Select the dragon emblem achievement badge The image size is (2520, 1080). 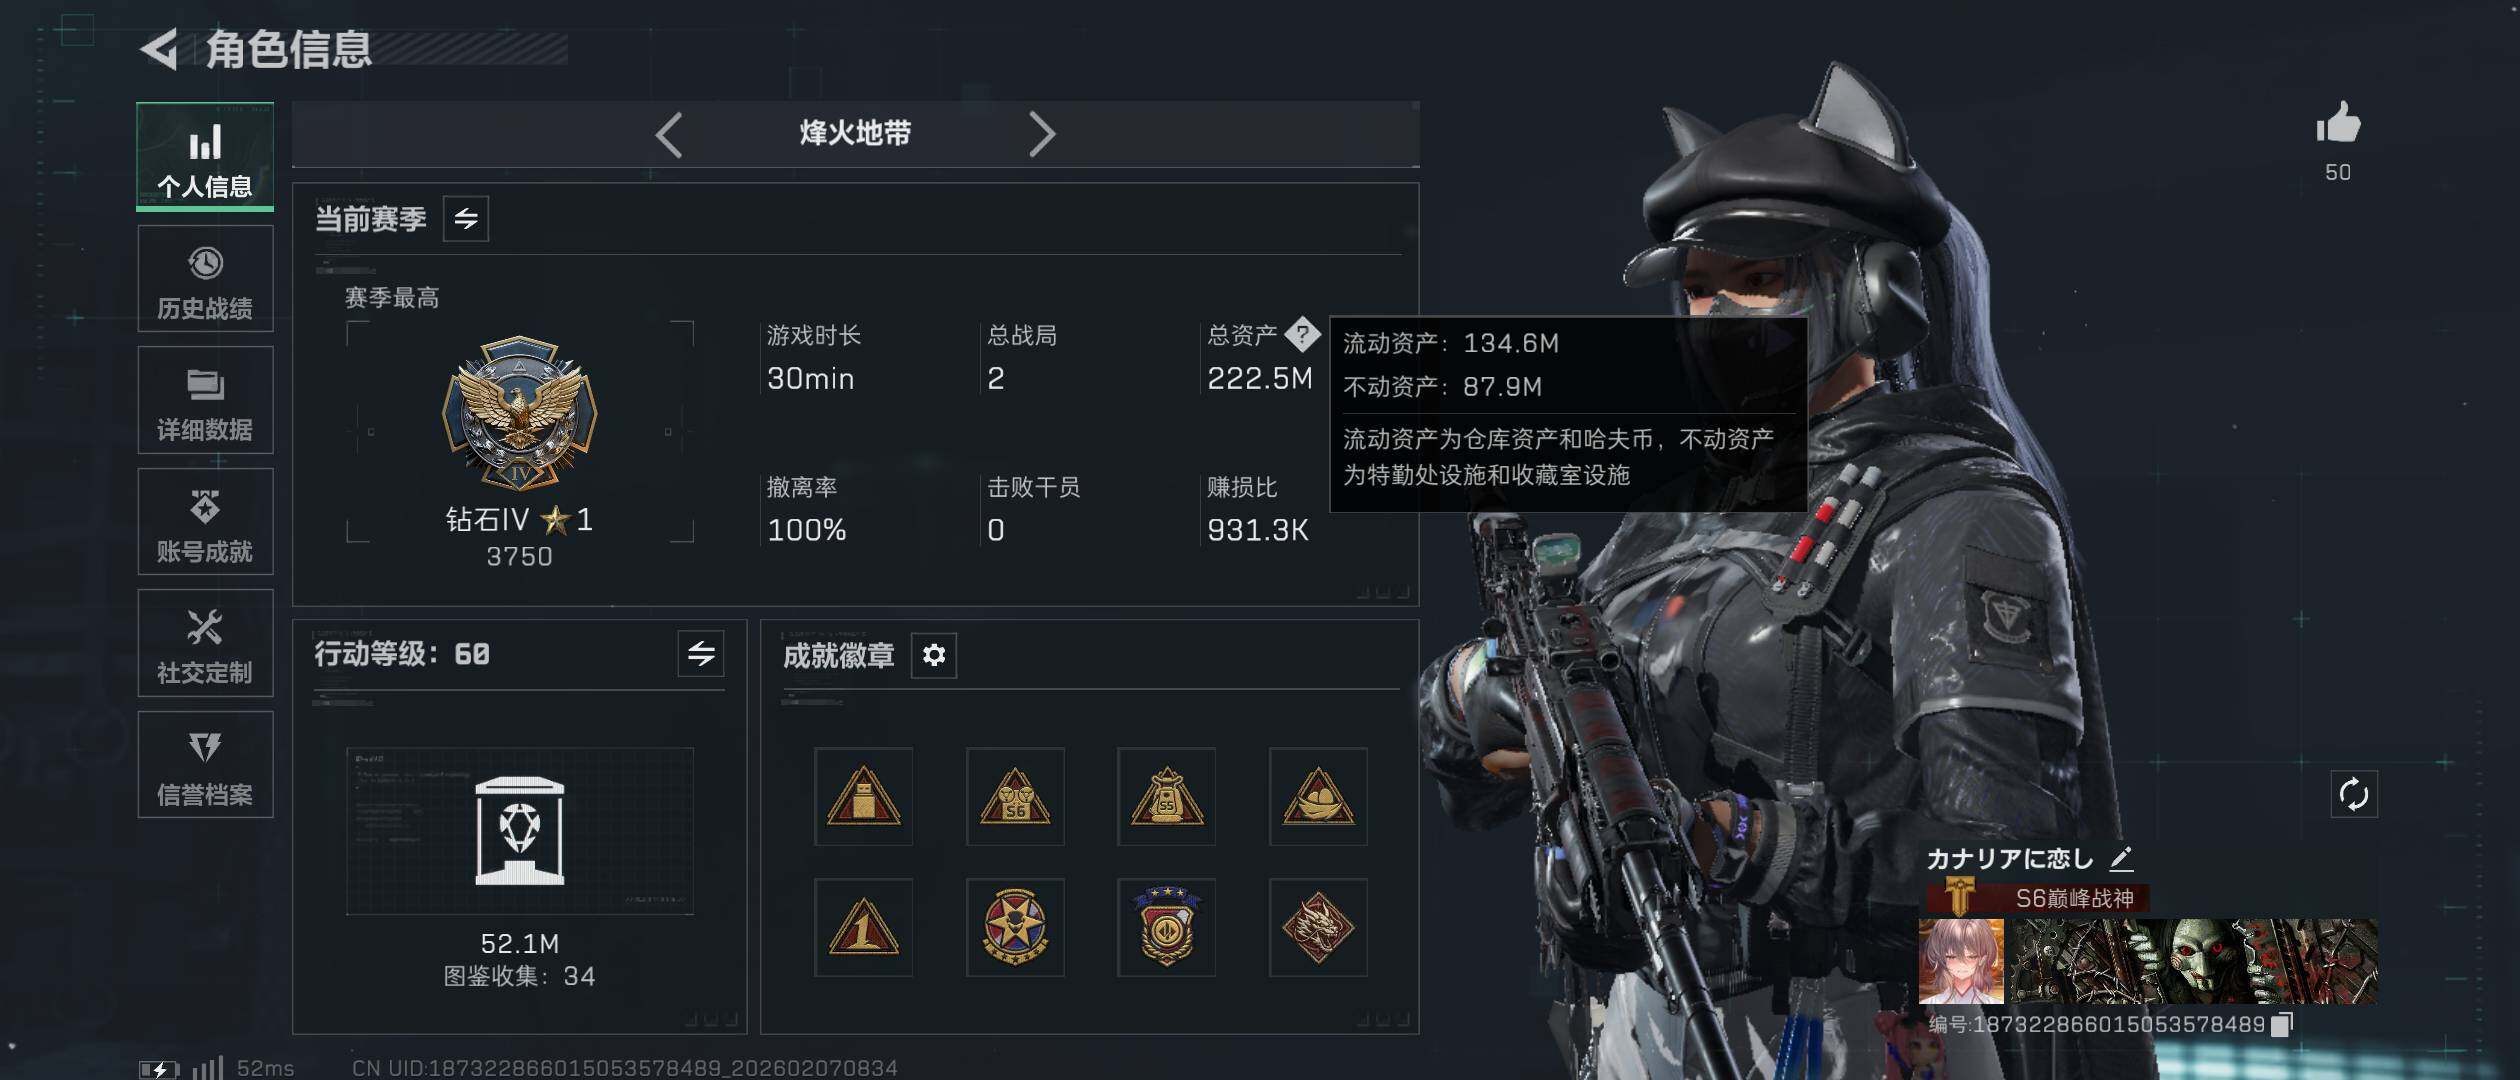1318,928
